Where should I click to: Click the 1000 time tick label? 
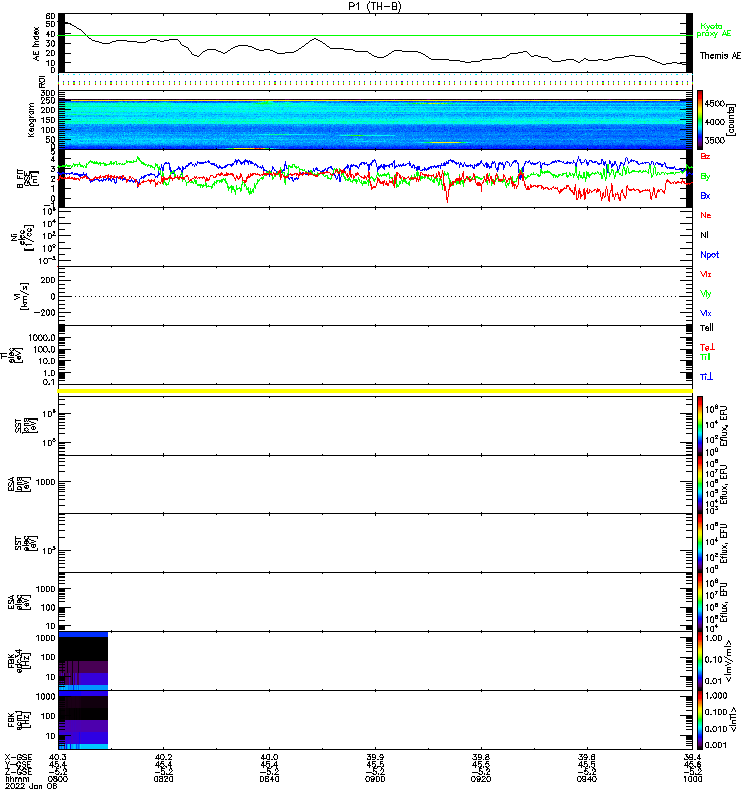692,779
